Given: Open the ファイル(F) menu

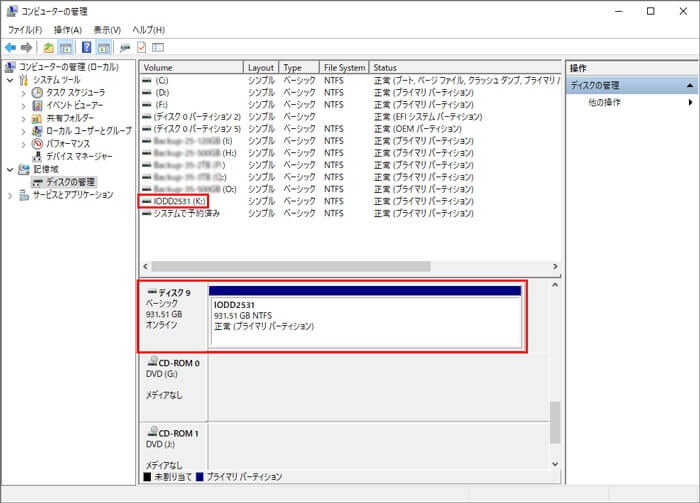Looking at the screenshot, I should click(25, 30).
